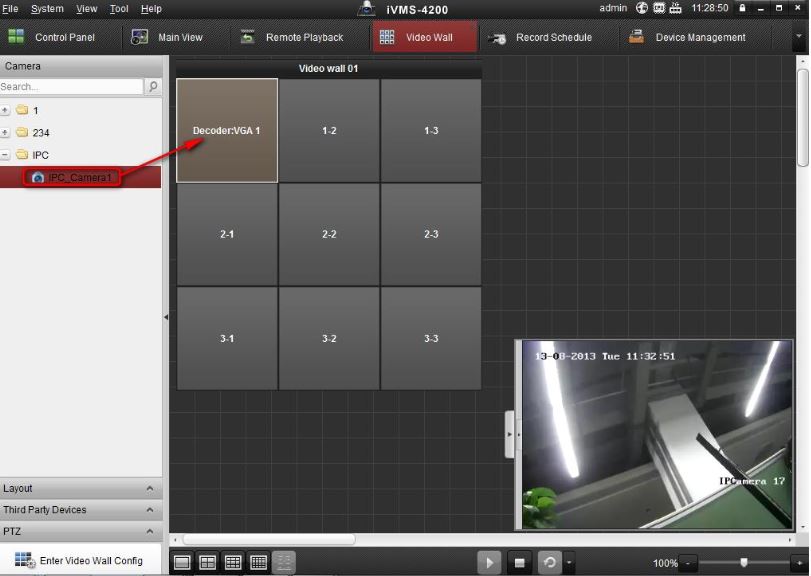This screenshot has height=576, width=811.
Task: Click the camera search magnifier icon
Action: pyautogui.click(x=153, y=86)
